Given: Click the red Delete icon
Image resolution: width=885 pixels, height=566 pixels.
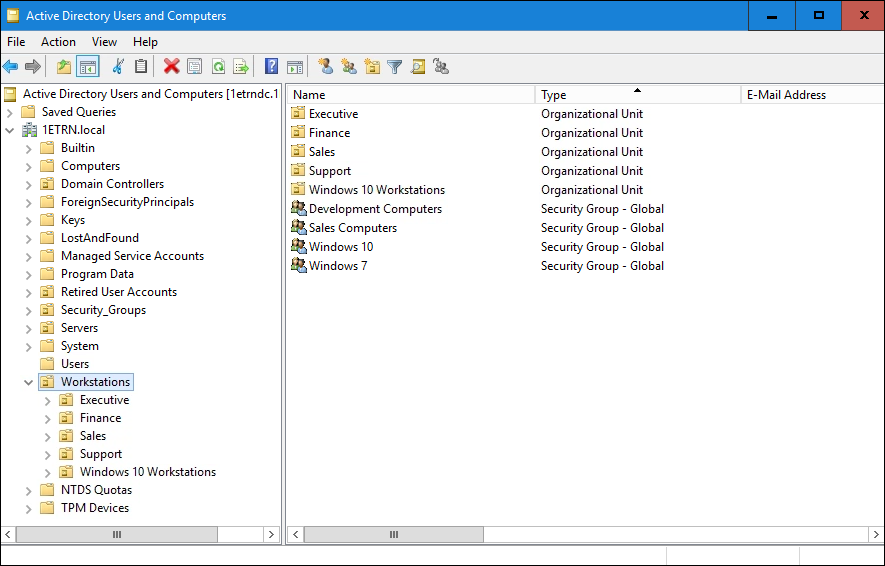Looking at the screenshot, I should tap(171, 67).
